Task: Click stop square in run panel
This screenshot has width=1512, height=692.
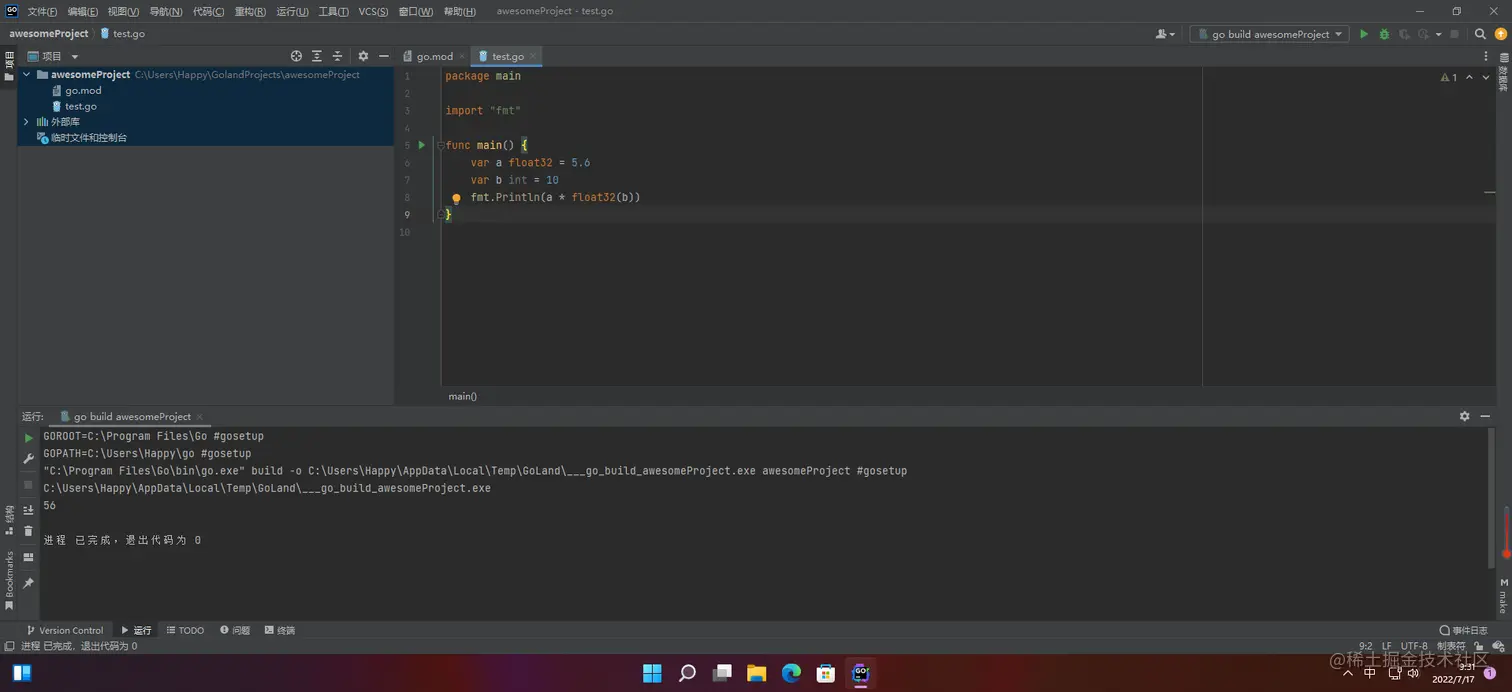Action: click(28, 484)
